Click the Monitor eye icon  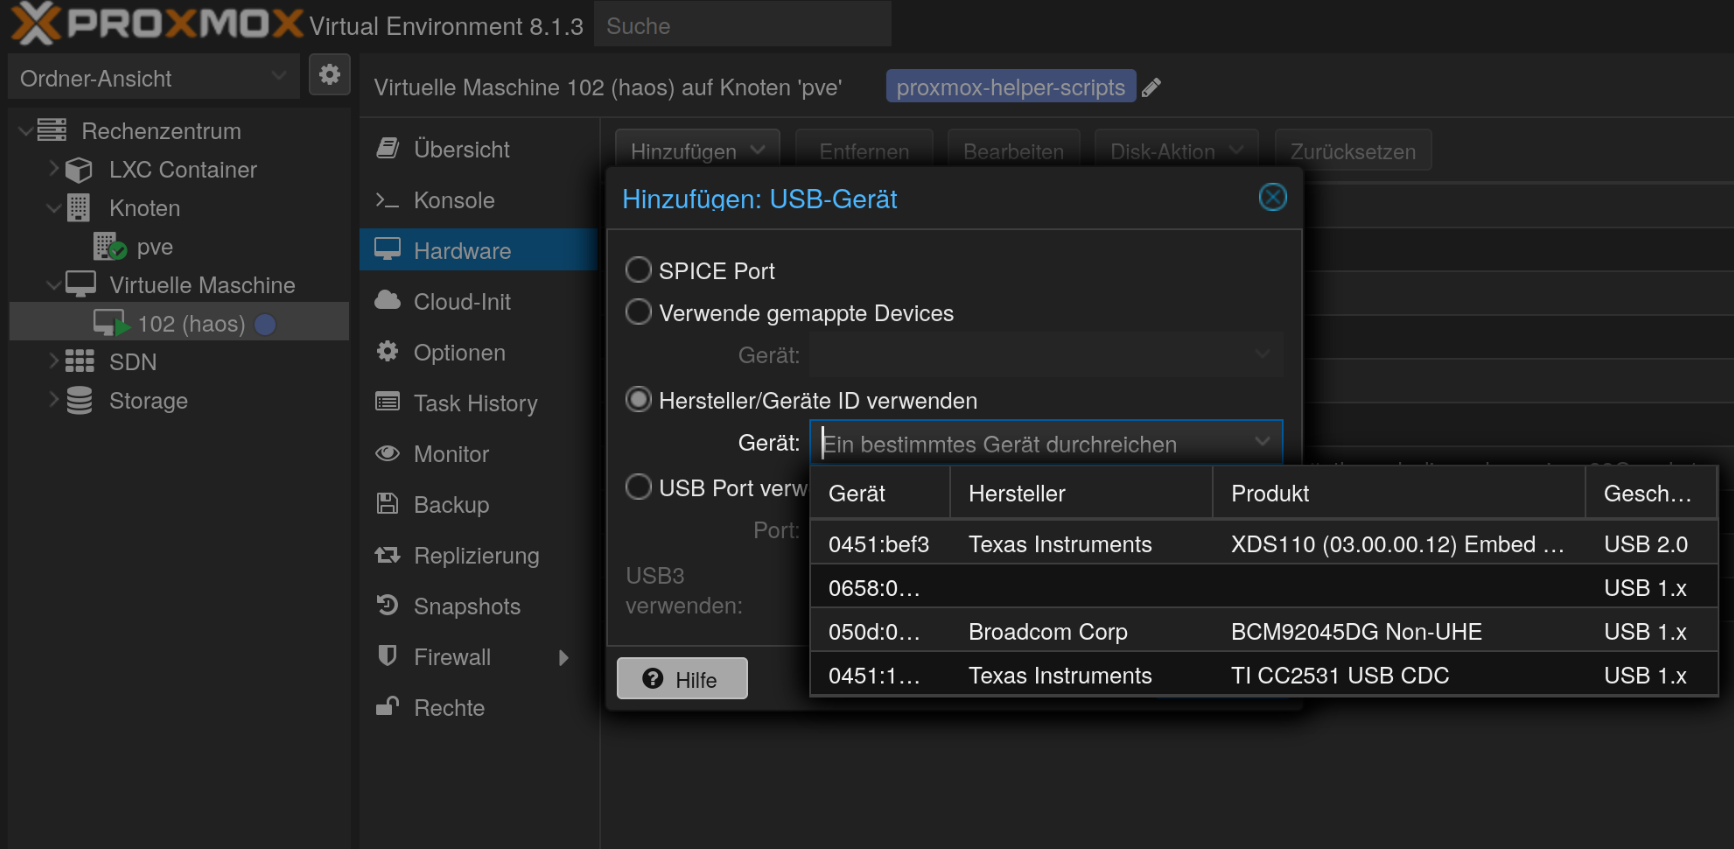click(388, 453)
